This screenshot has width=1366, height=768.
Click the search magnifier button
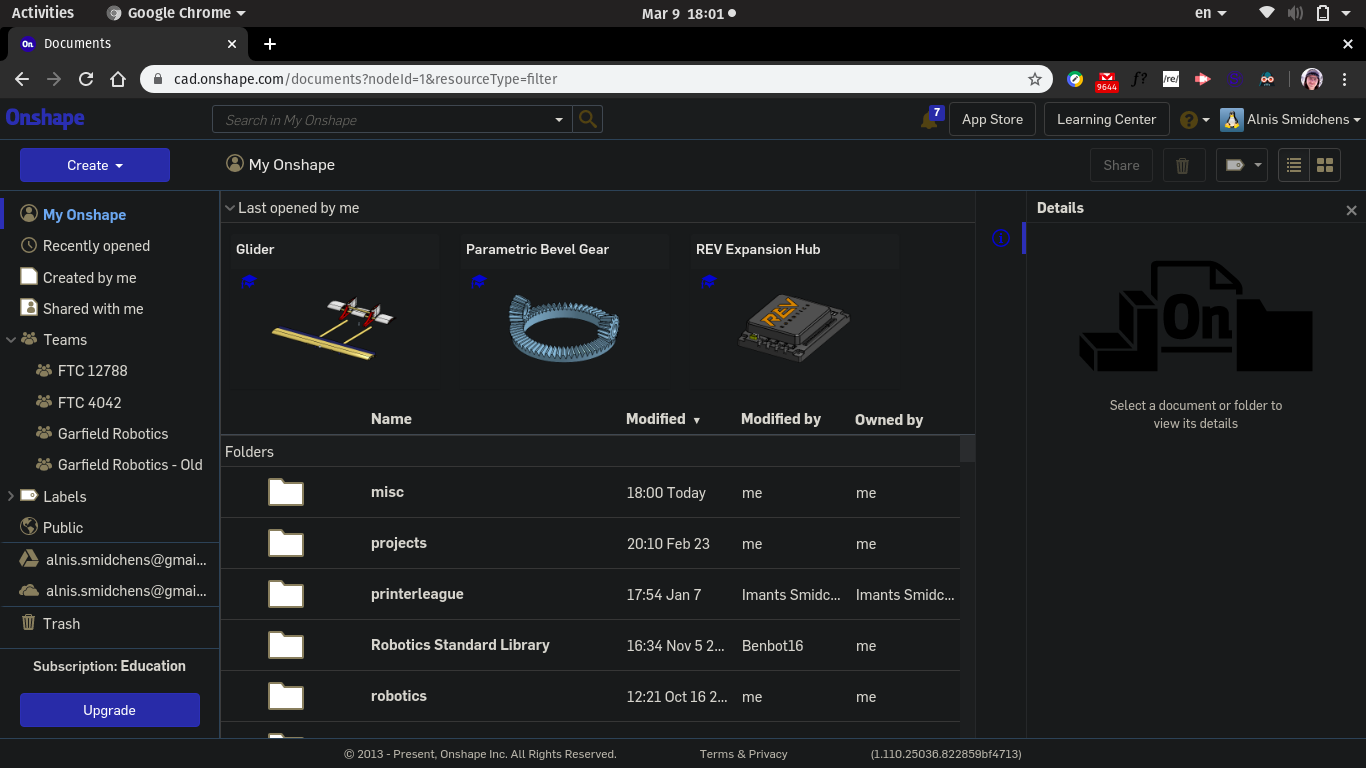click(588, 119)
